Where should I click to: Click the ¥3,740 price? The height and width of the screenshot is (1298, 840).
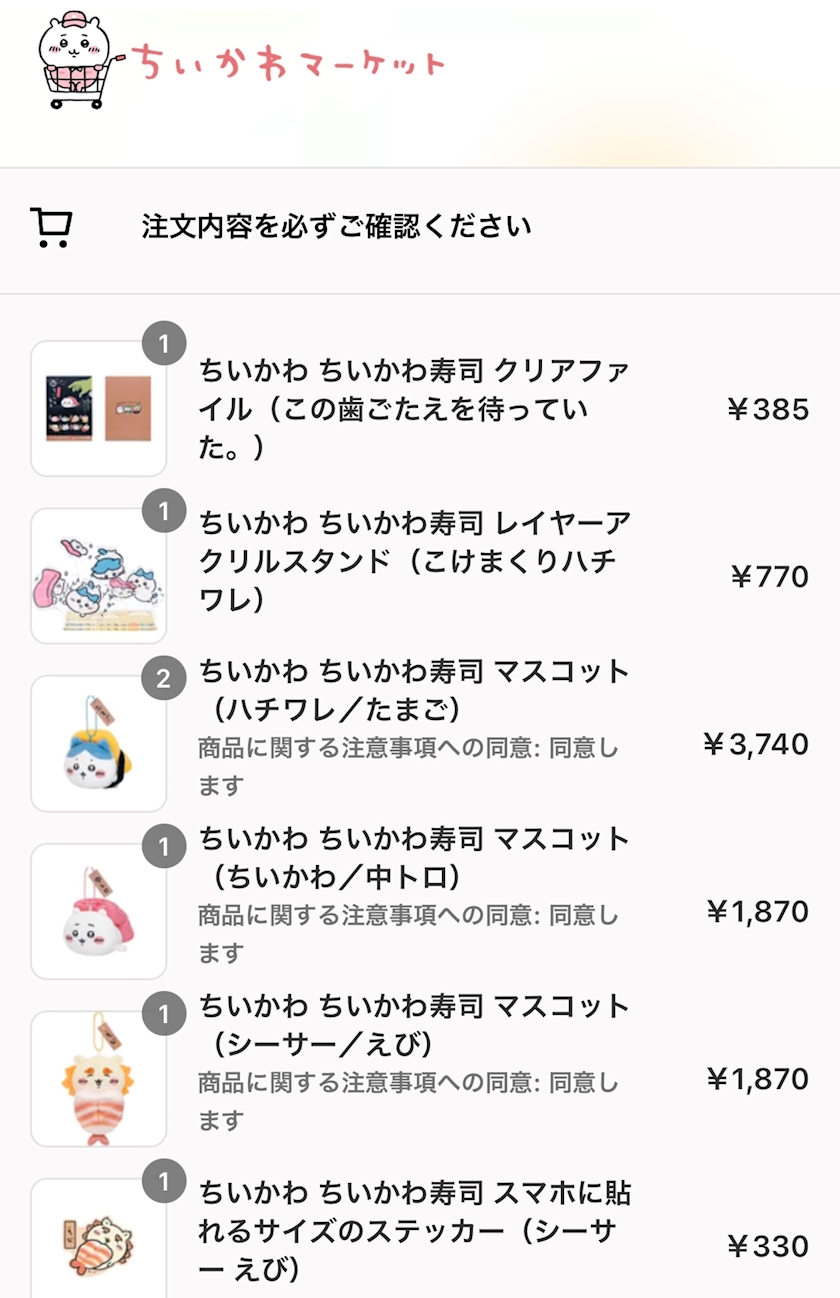(x=755, y=744)
